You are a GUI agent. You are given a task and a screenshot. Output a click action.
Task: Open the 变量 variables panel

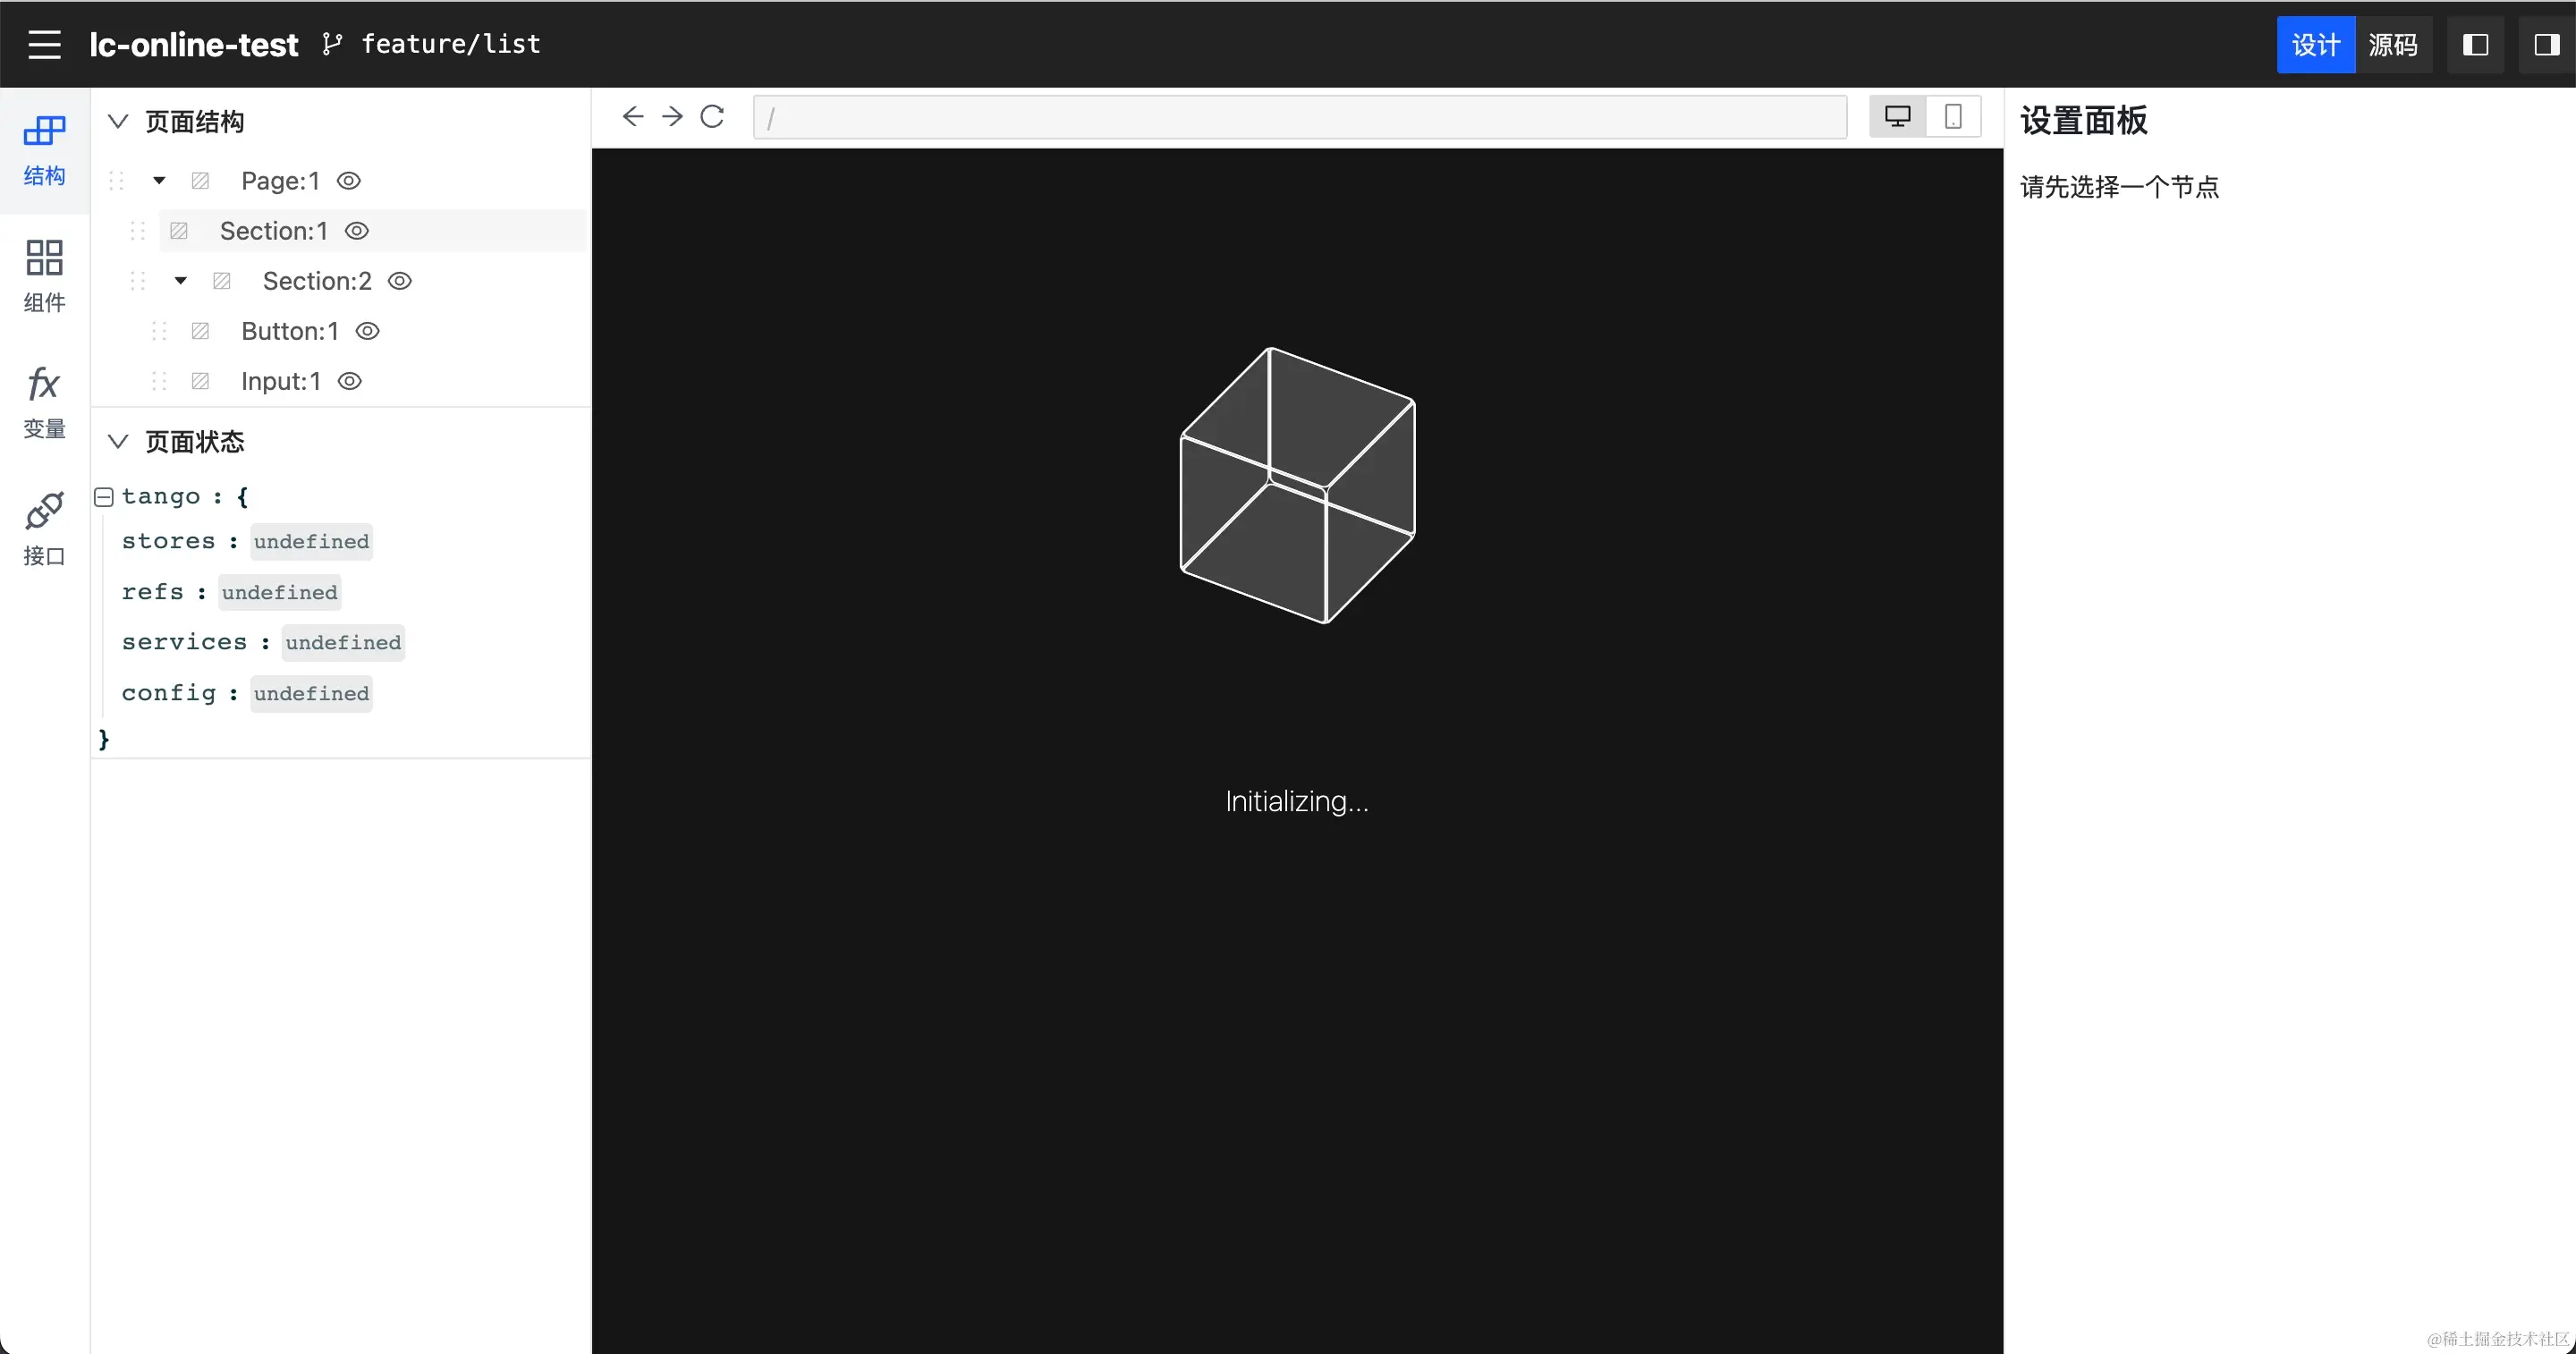(x=44, y=402)
